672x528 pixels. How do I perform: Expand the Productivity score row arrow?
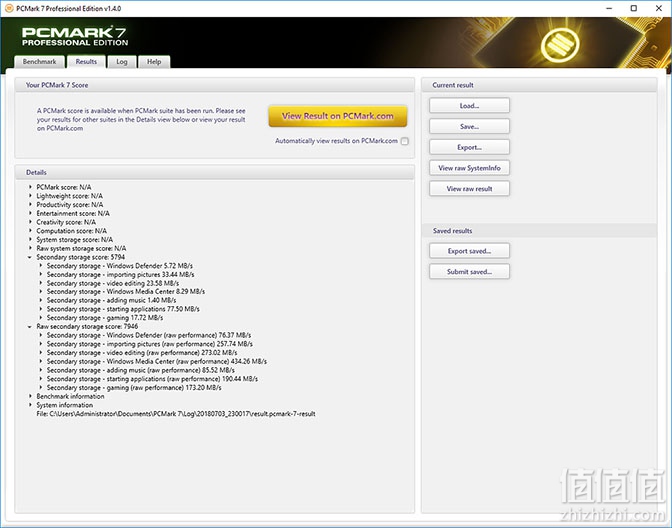(30, 204)
